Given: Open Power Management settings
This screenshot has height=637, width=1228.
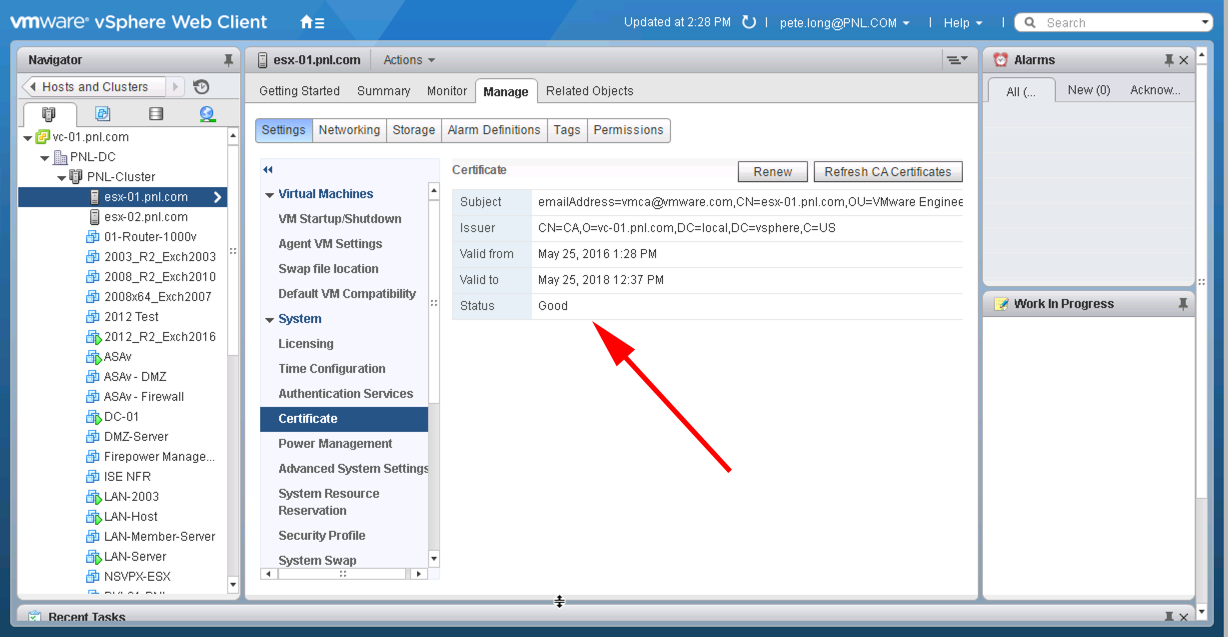Looking at the screenshot, I should click(x=335, y=444).
